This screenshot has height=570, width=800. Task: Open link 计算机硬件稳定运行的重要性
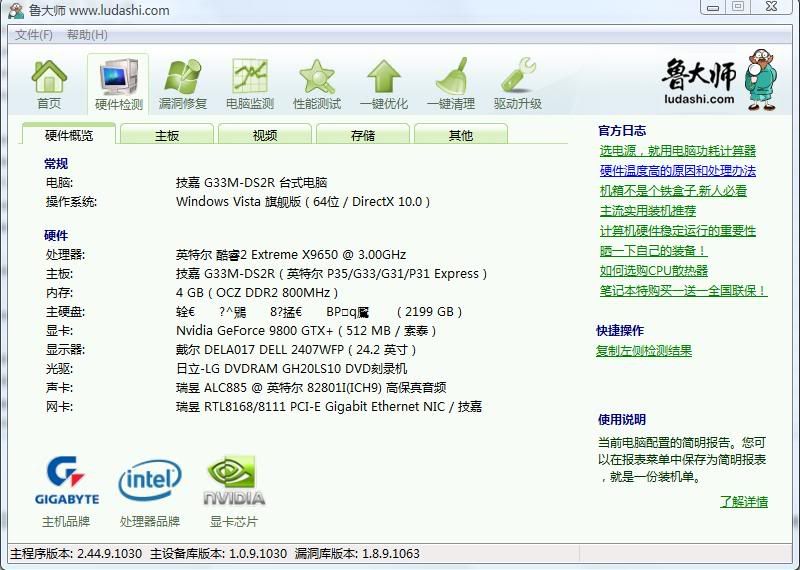click(x=678, y=231)
